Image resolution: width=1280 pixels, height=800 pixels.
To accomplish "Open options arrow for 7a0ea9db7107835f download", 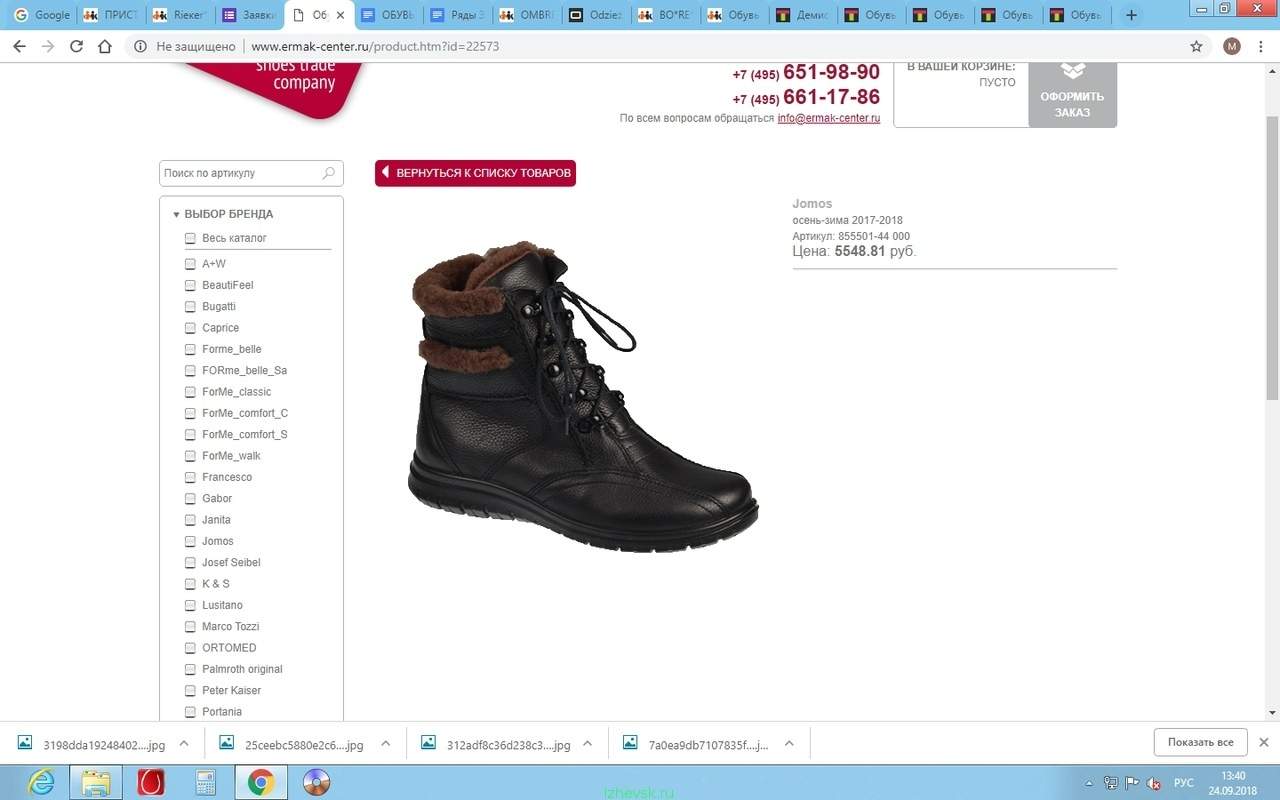I will [x=789, y=743].
